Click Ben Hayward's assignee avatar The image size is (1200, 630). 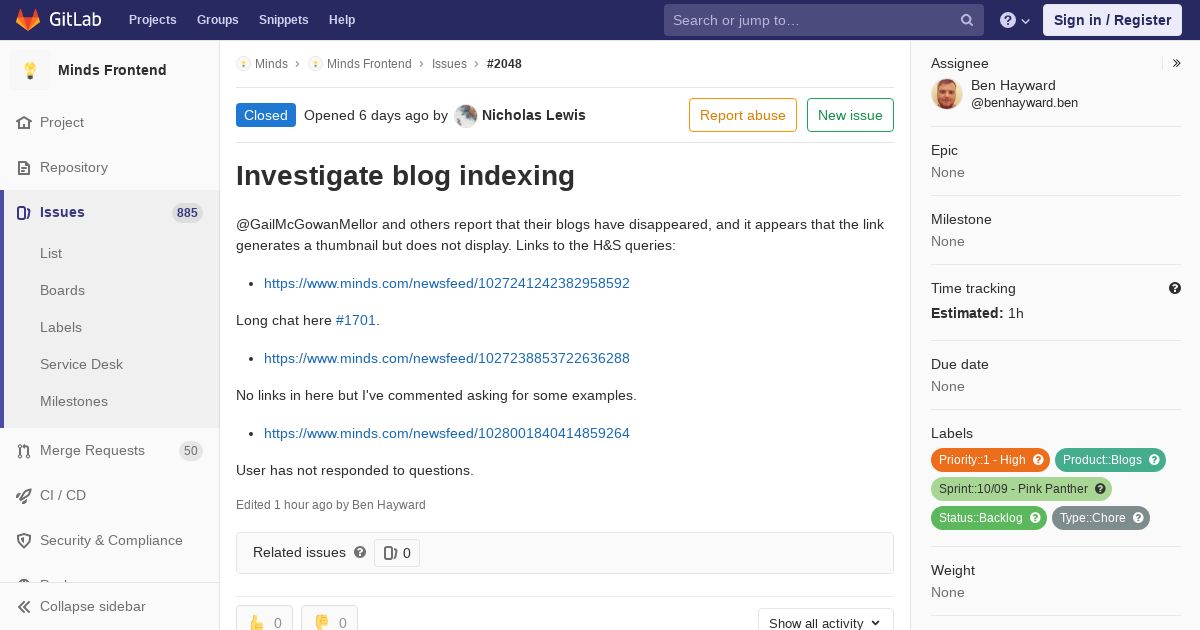click(x=947, y=94)
